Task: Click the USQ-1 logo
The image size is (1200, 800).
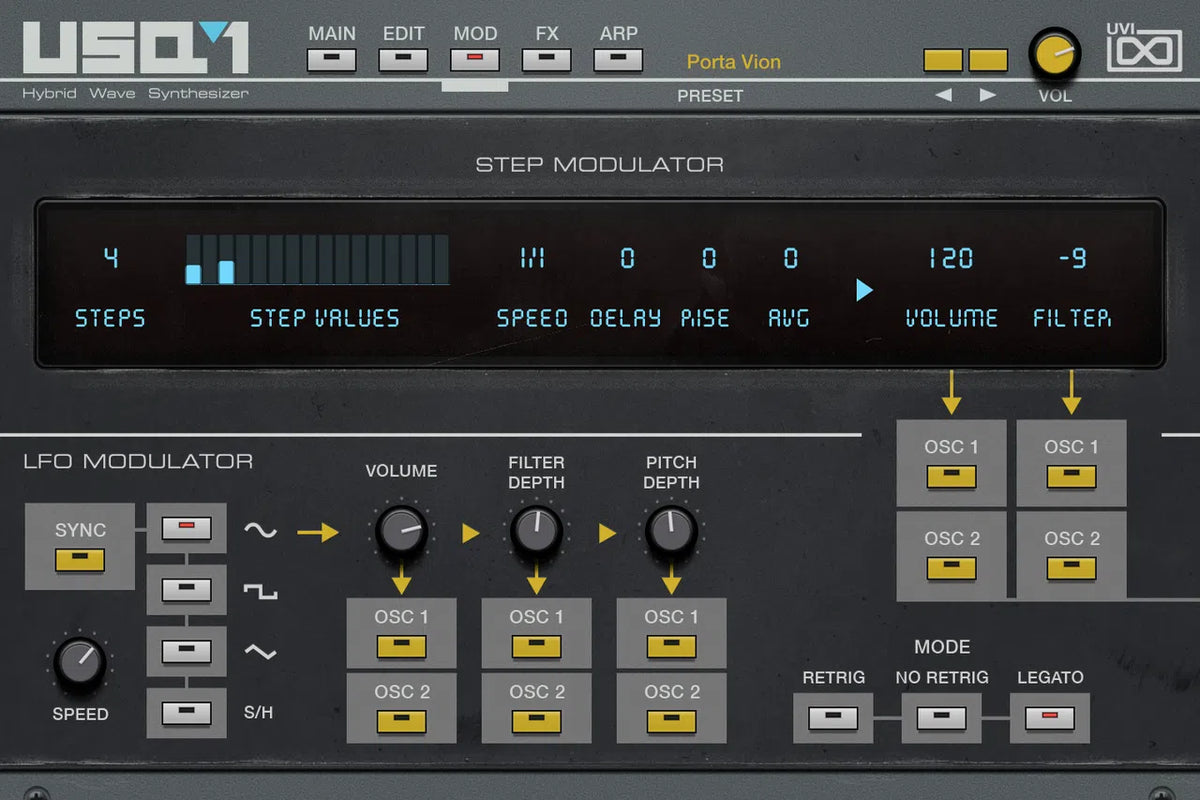Action: [136, 48]
